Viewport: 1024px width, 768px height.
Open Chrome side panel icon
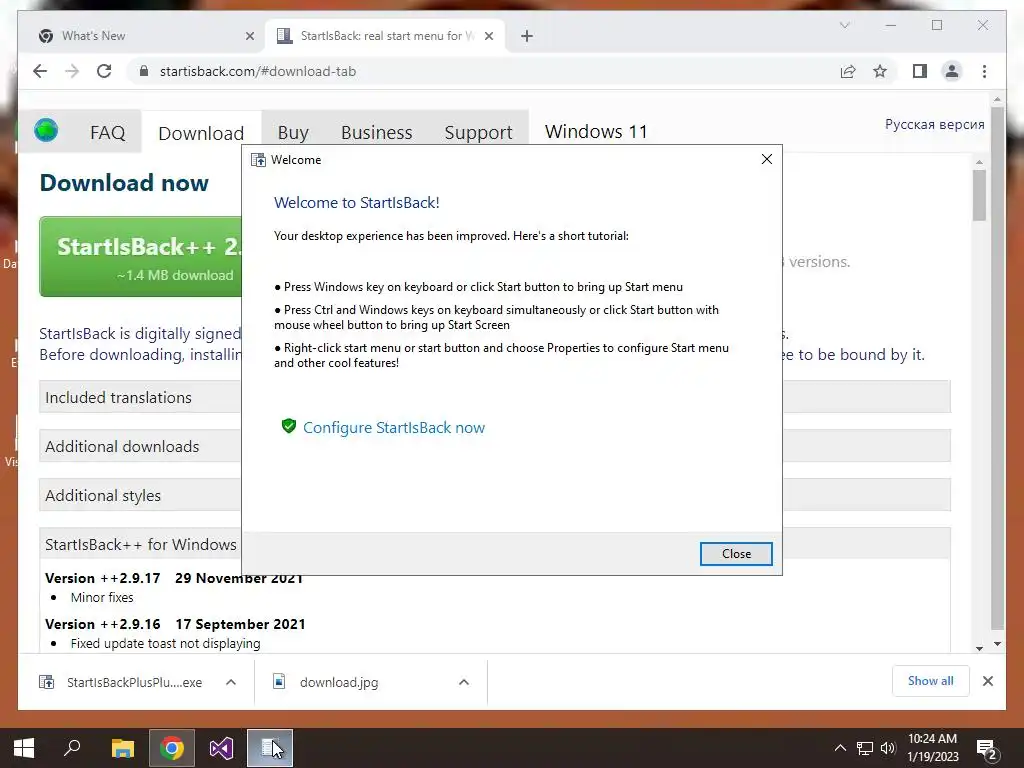pyautogui.click(x=920, y=71)
